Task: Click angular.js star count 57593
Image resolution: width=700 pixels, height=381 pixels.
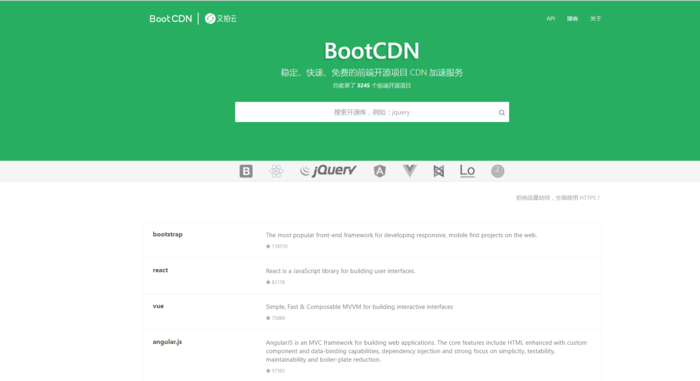Action: click(x=275, y=371)
